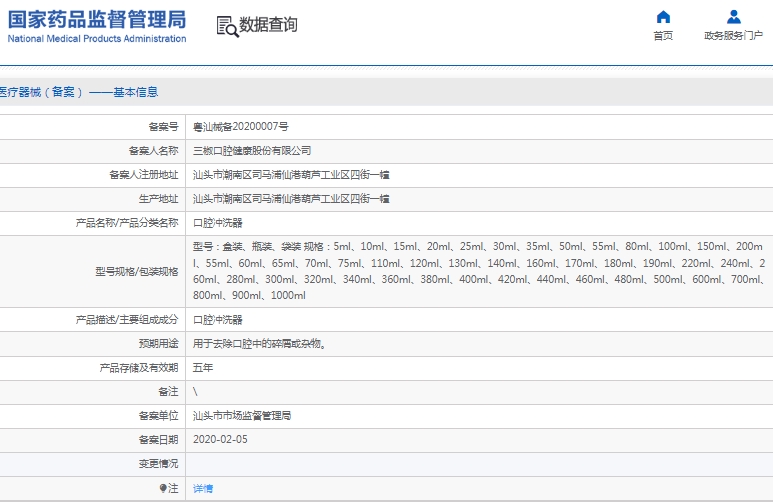Click National Medical Products Administration text
This screenshot has height=504, width=773.
click(97, 38)
